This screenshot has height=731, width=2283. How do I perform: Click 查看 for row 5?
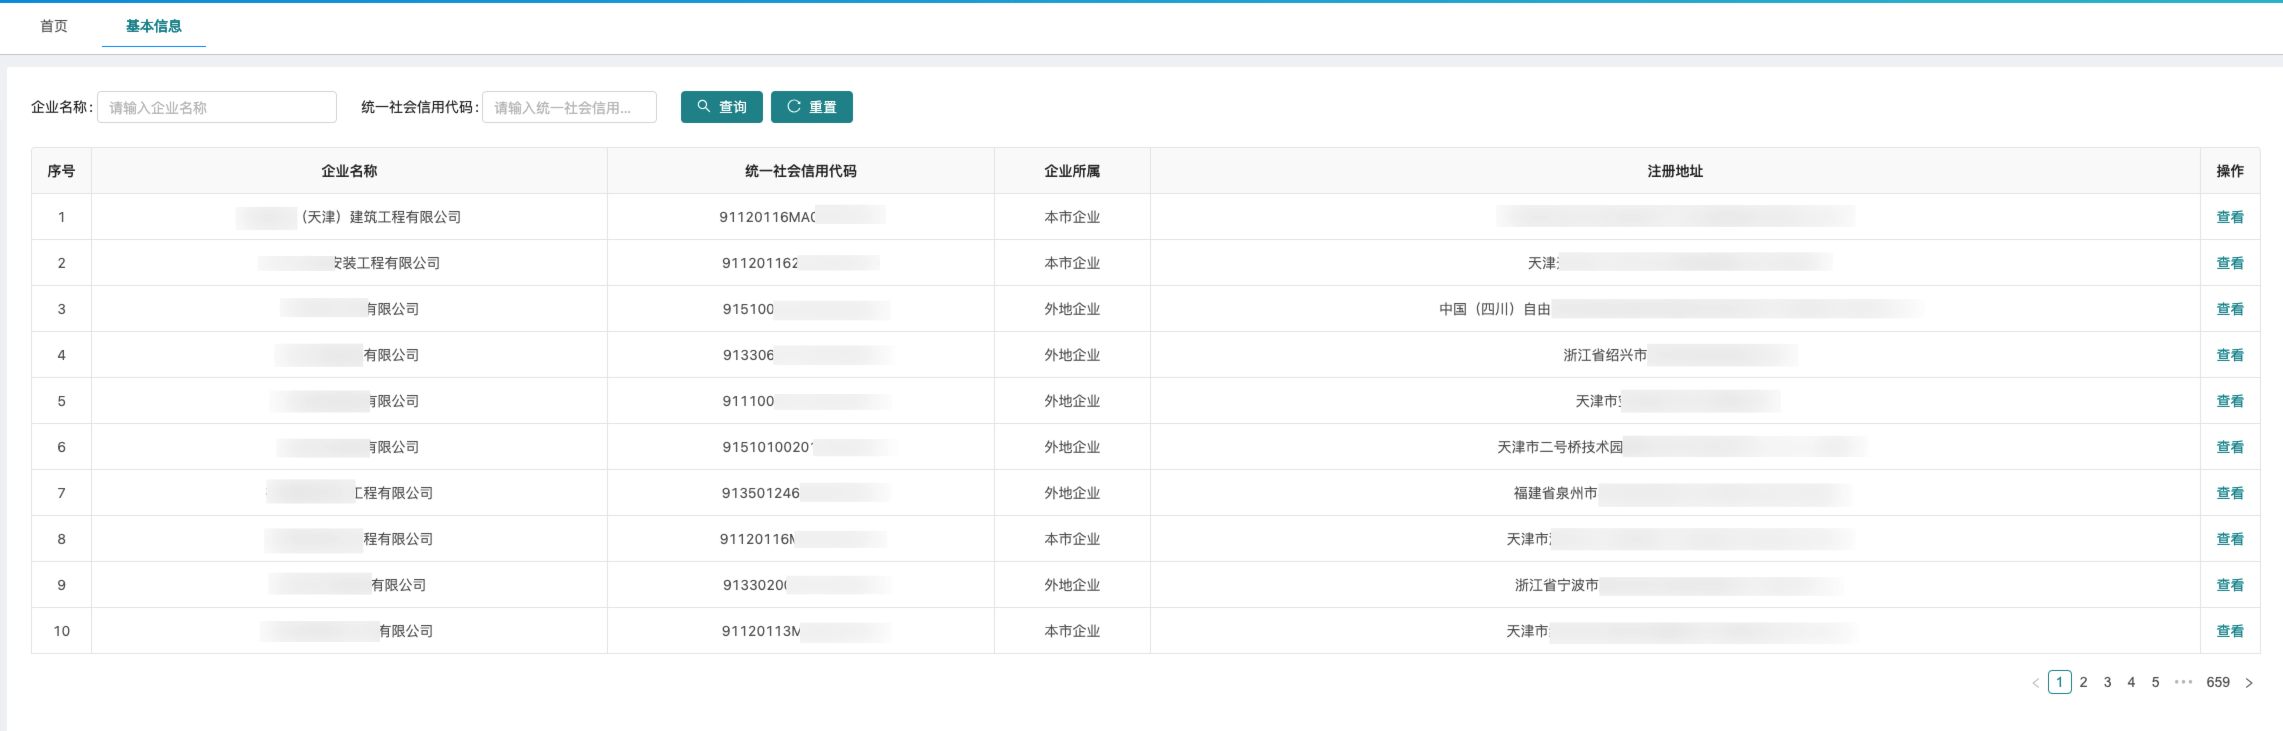[x=2230, y=401]
